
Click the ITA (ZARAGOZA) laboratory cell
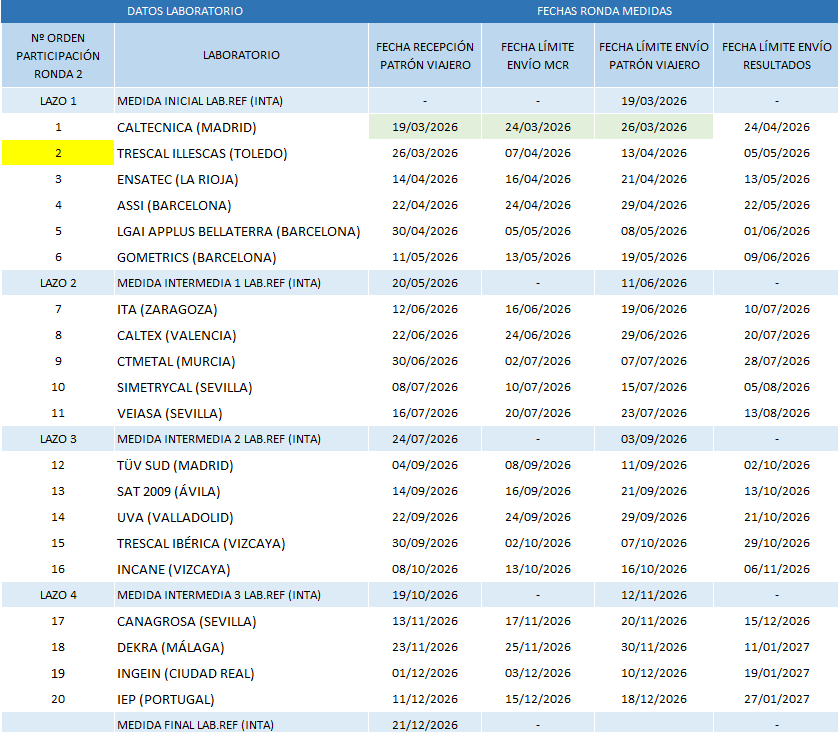coord(165,309)
